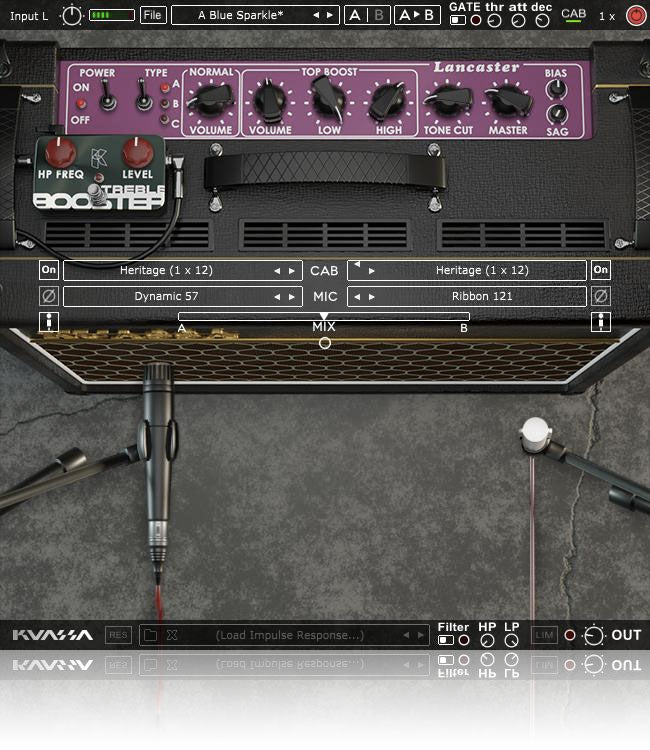This screenshot has height=750, width=650.
Task: Click the Ribbon 121 microphone on right
Action: (535, 434)
